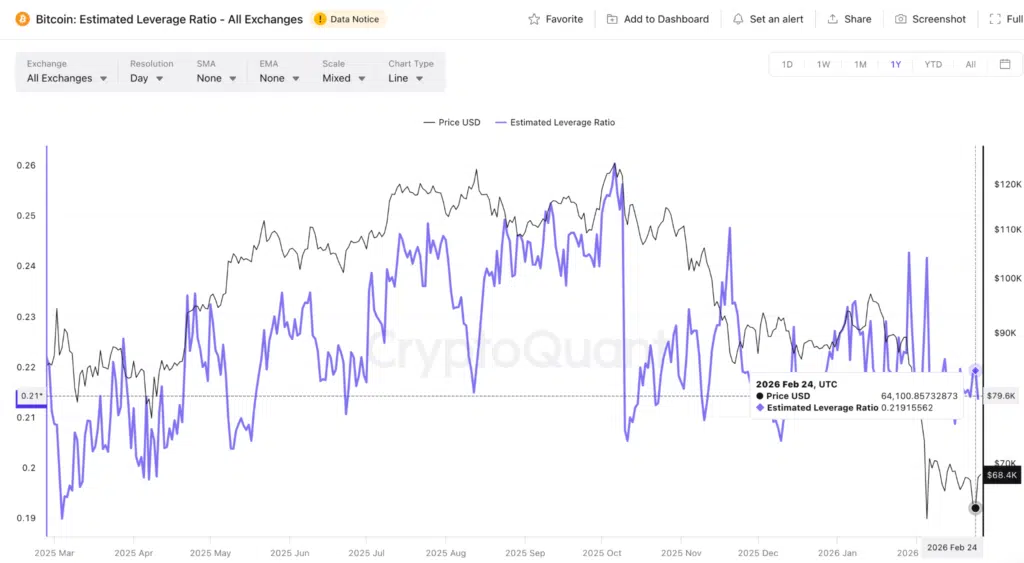Click the Scale Mixed selector

click(344, 78)
